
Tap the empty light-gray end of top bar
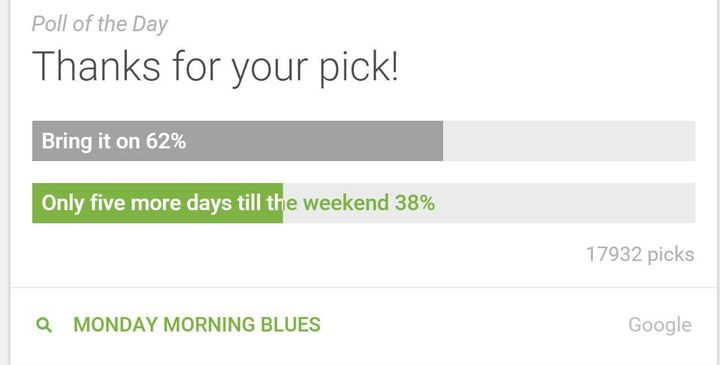click(569, 141)
